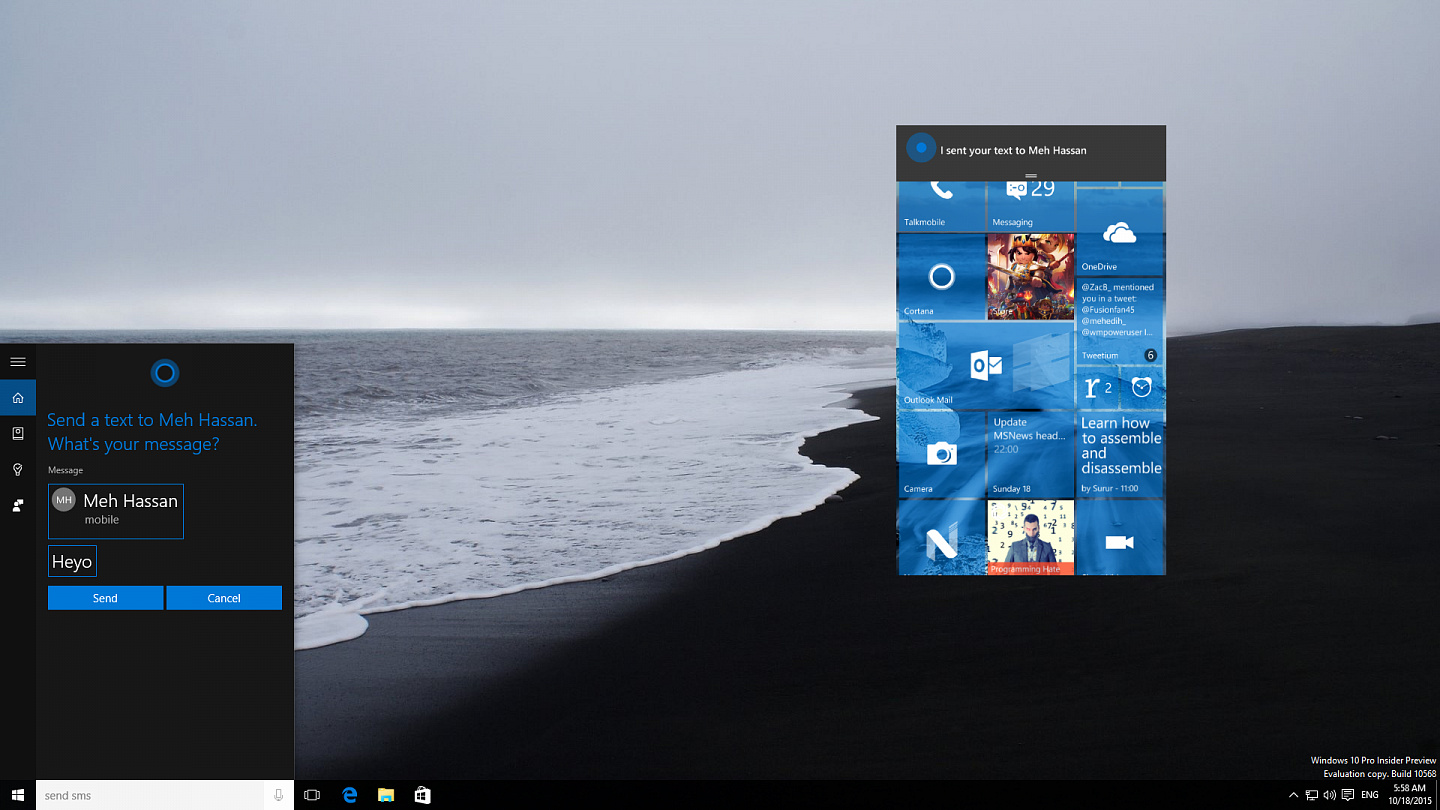1440x810 pixels.
Task: Launch Microsoft Edge from the taskbar
Action: tap(350, 795)
